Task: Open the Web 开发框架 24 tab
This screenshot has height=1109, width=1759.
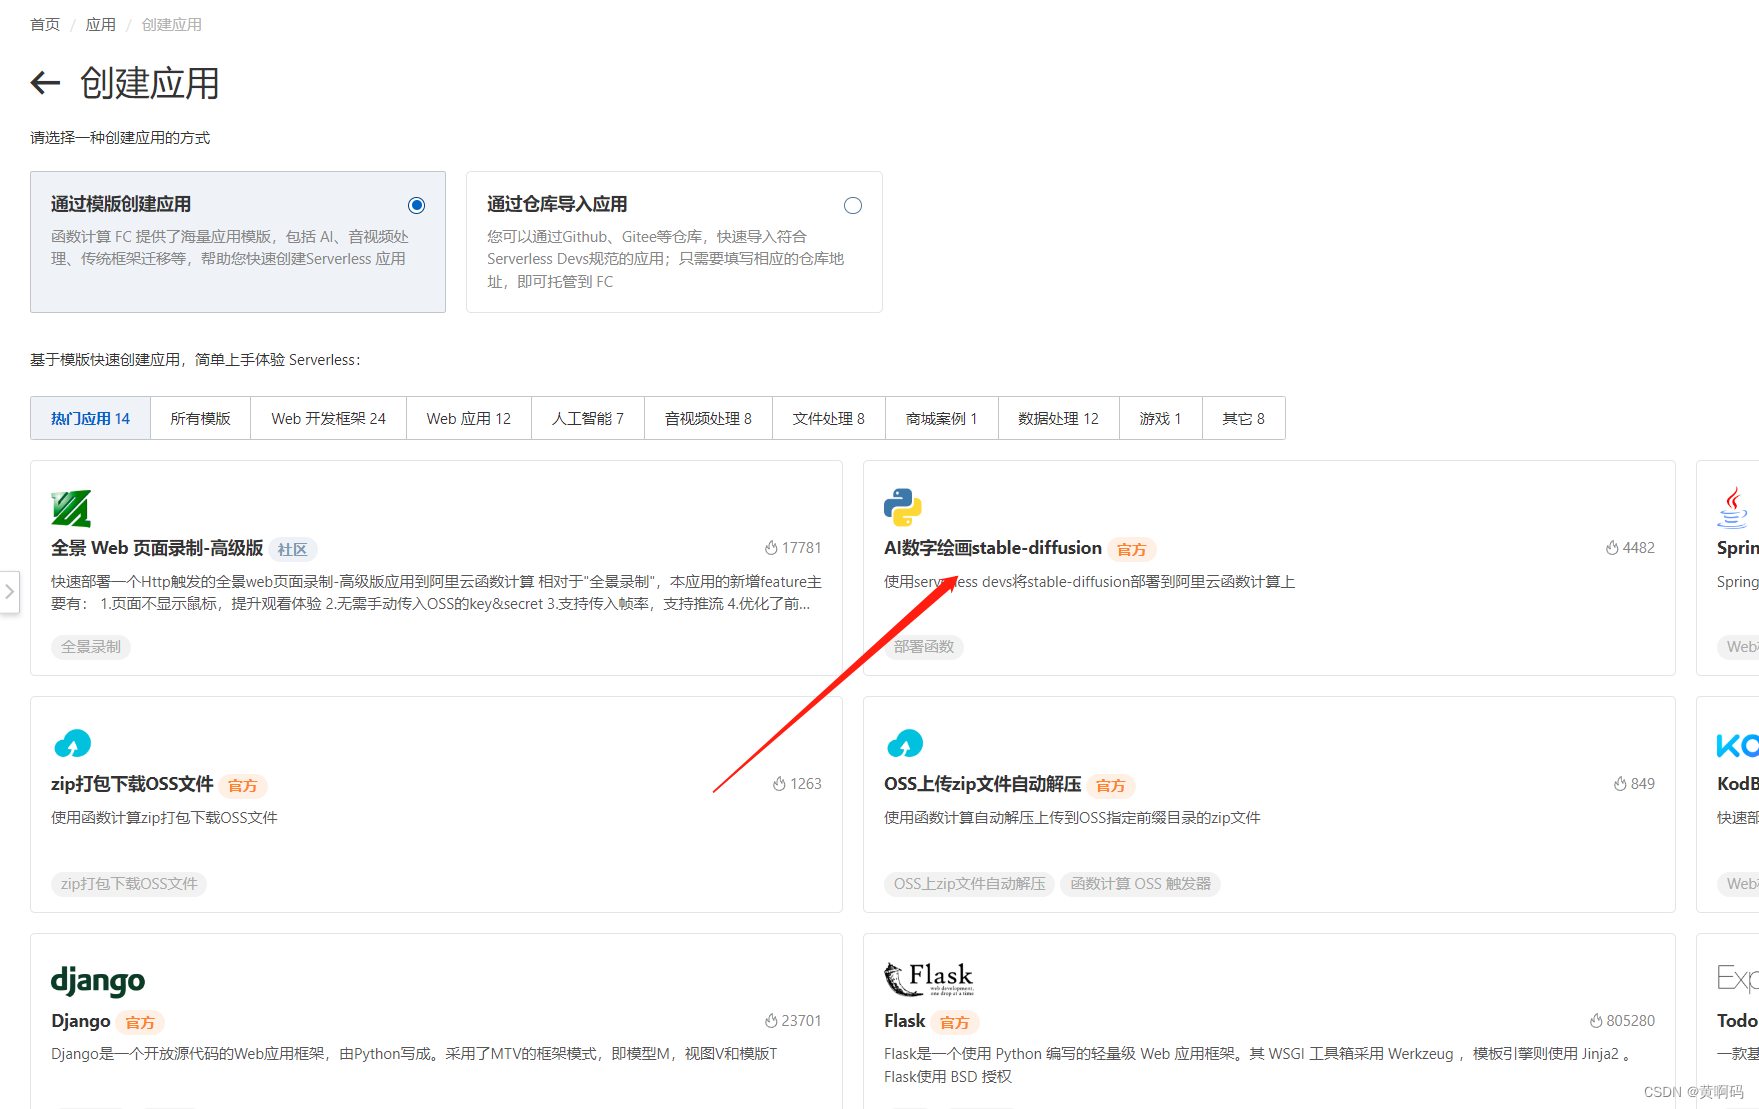Action: coord(328,418)
